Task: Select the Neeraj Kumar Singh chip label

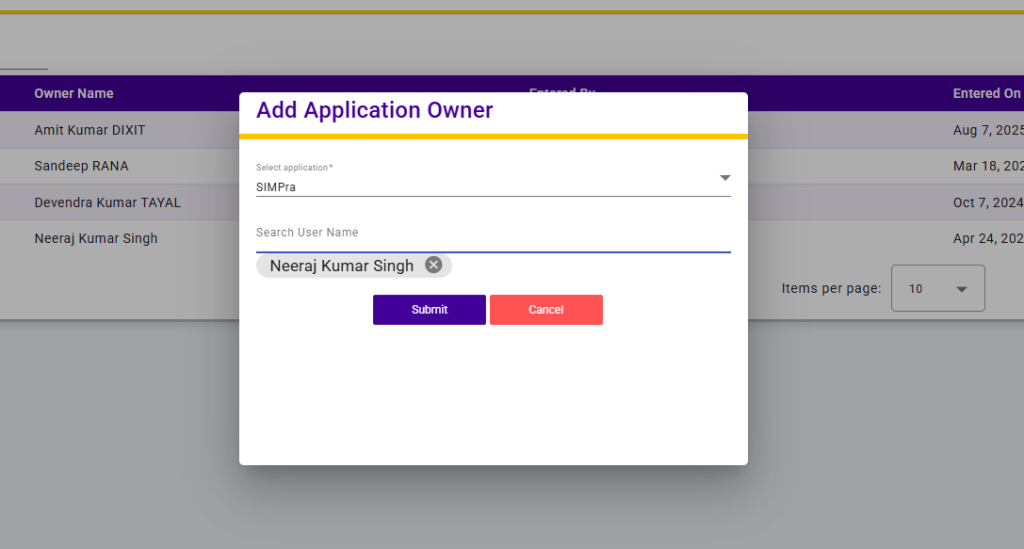Action: (x=341, y=266)
